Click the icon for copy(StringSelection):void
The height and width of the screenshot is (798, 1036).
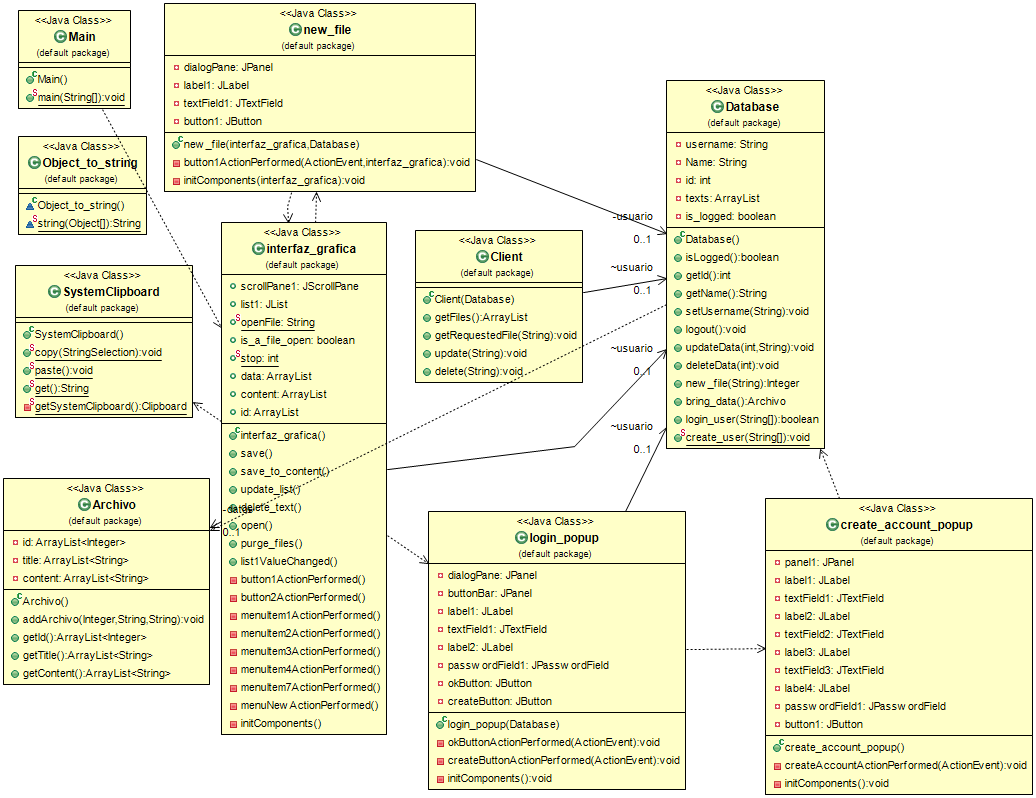[28, 352]
